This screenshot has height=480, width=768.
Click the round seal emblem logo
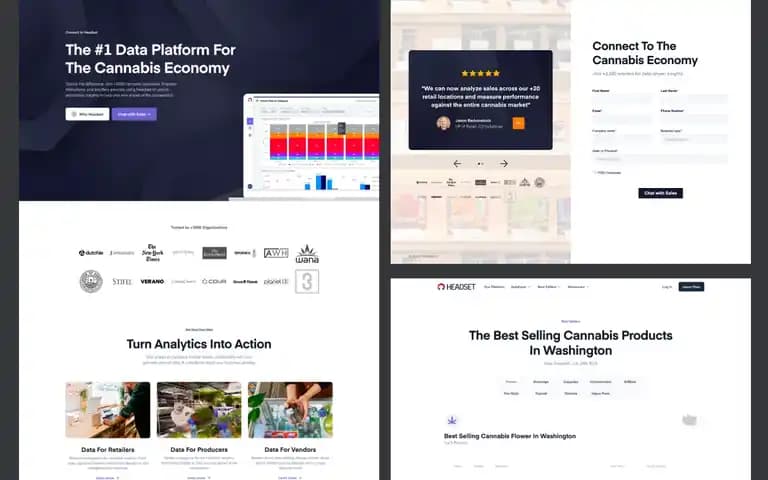point(91,282)
